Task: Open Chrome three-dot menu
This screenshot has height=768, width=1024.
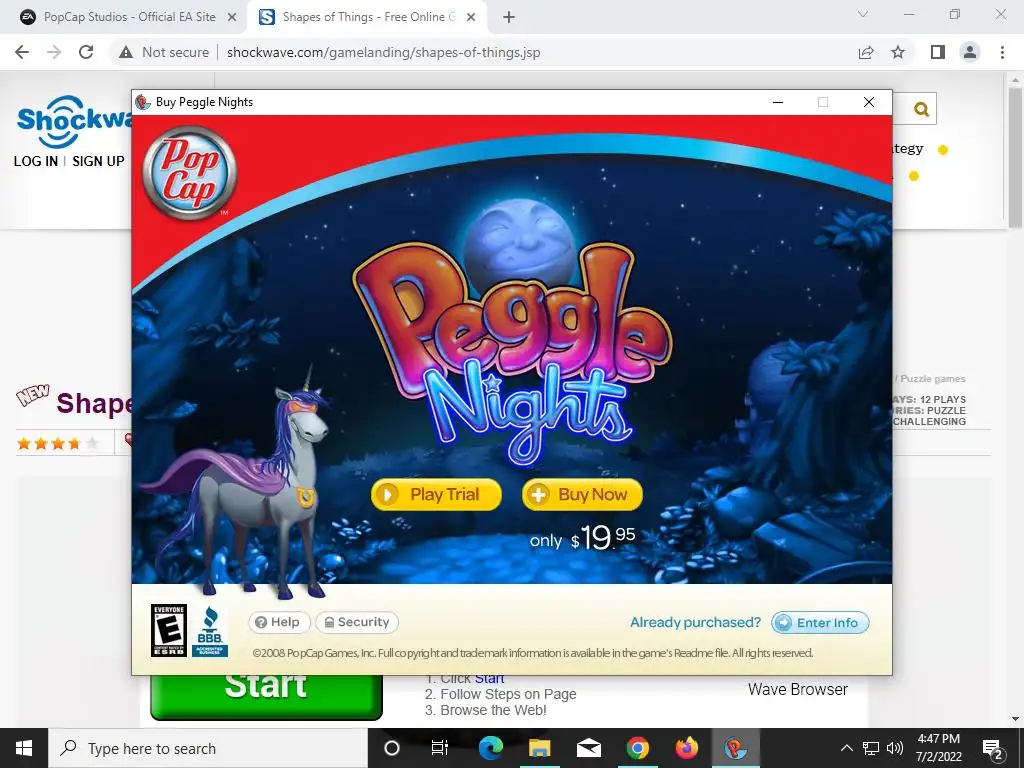Action: (x=1002, y=52)
